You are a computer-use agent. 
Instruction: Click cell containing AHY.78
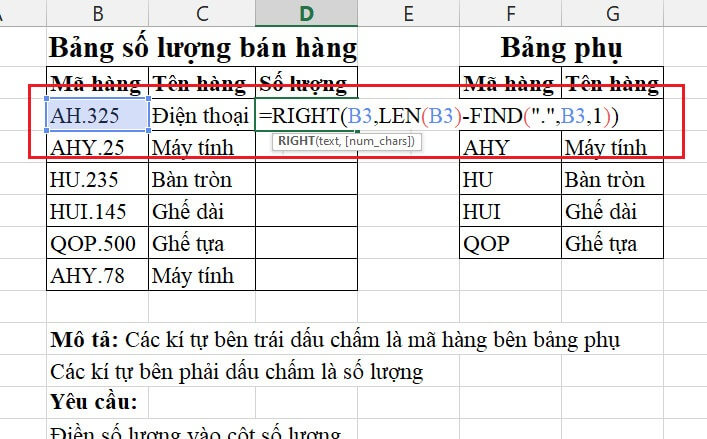pos(97,275)
